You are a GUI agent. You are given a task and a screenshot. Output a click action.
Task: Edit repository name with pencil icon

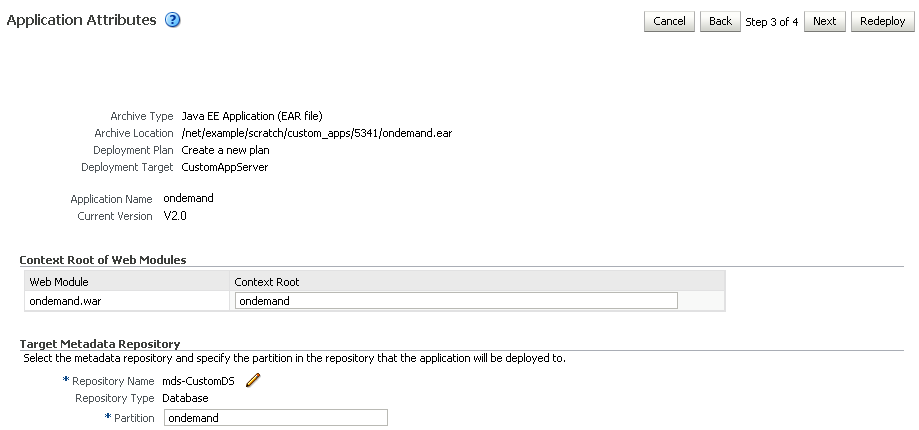(x=253, y=381)
